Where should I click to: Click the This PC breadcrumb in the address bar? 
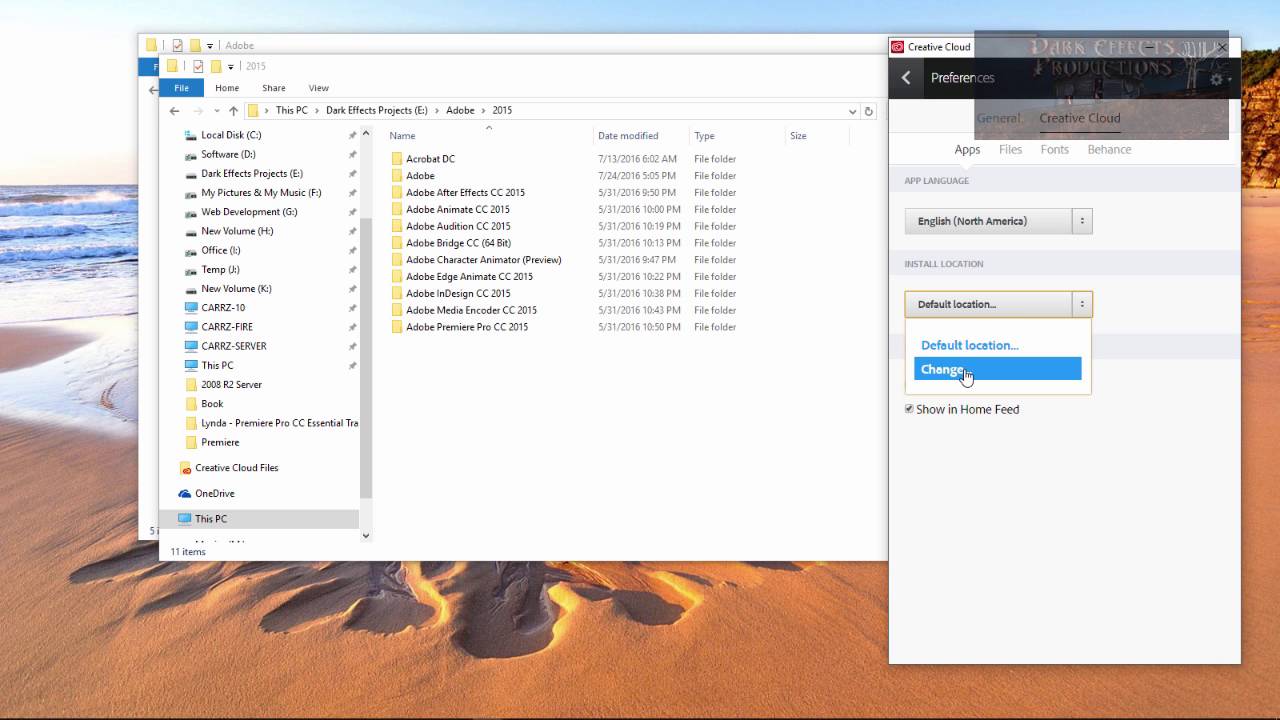pos(292,111)
